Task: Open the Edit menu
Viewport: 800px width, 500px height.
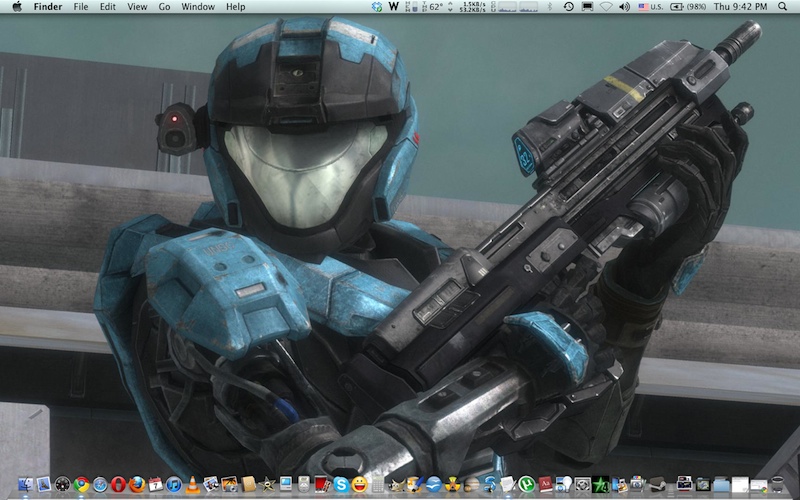Action: [107, 7]
